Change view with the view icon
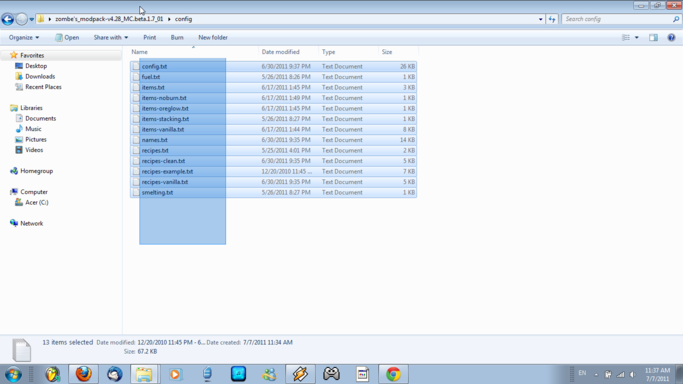 click(626, 37)
